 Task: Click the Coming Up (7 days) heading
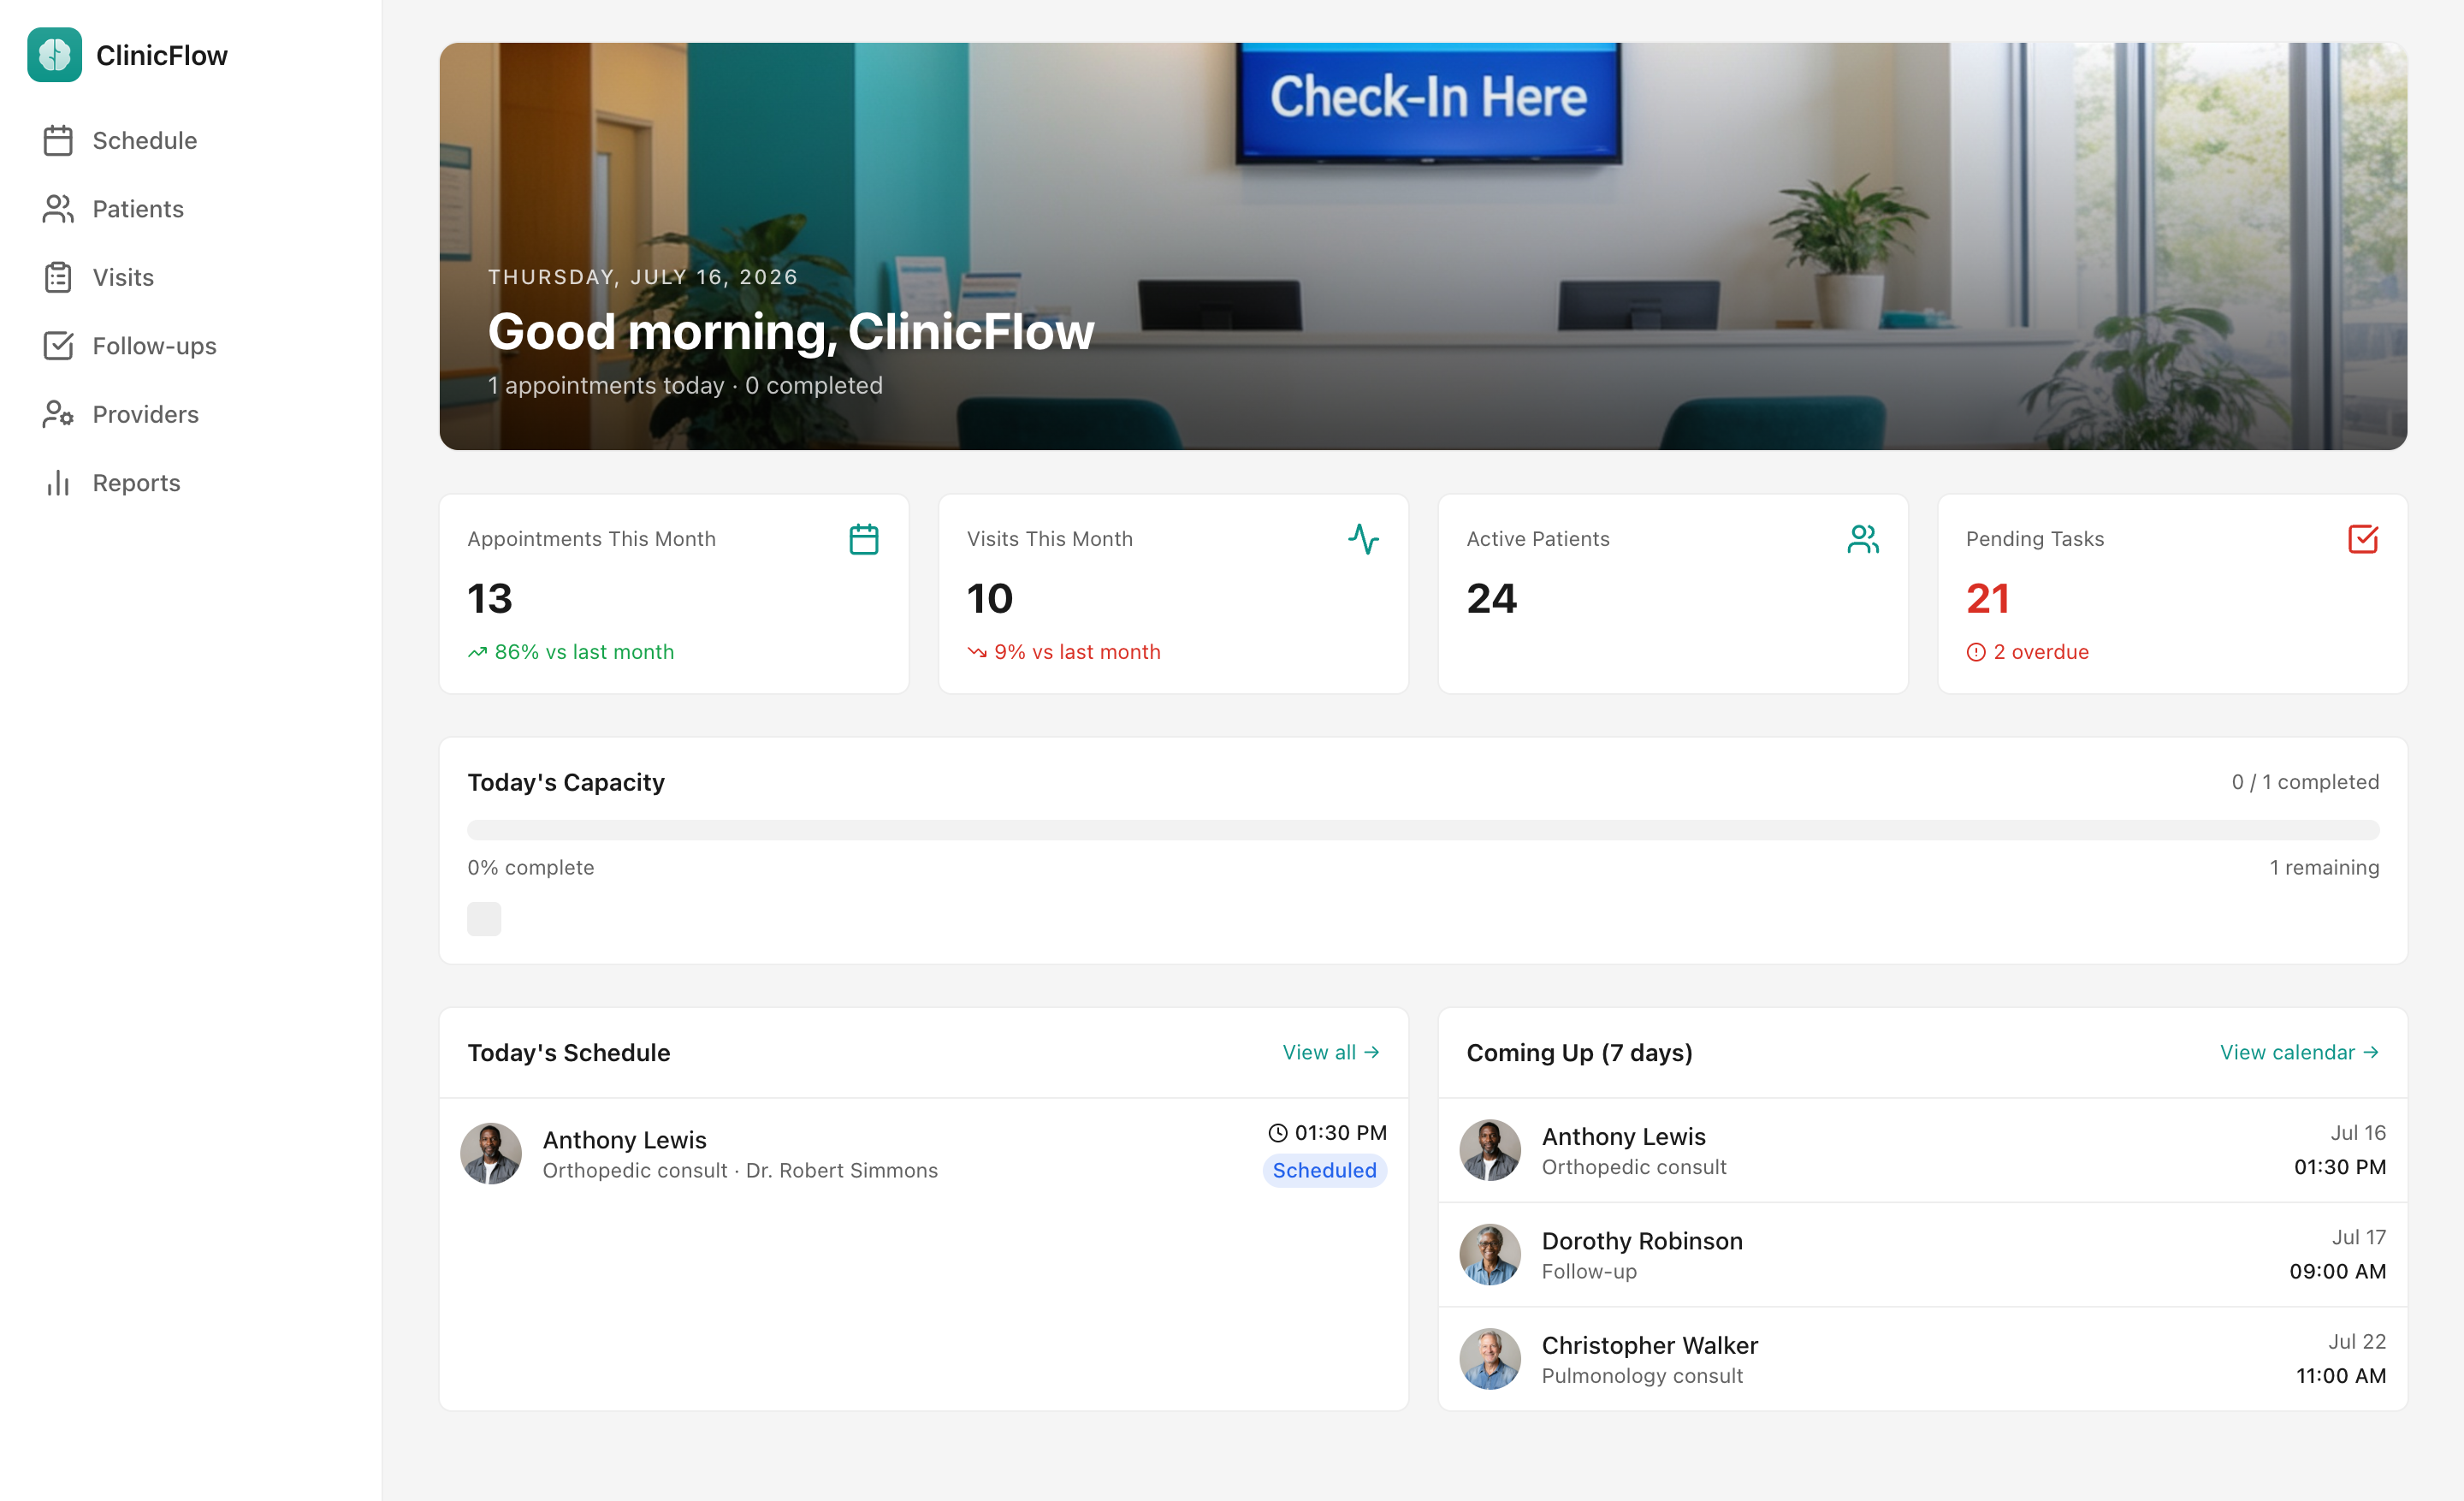point(1579,1053)
